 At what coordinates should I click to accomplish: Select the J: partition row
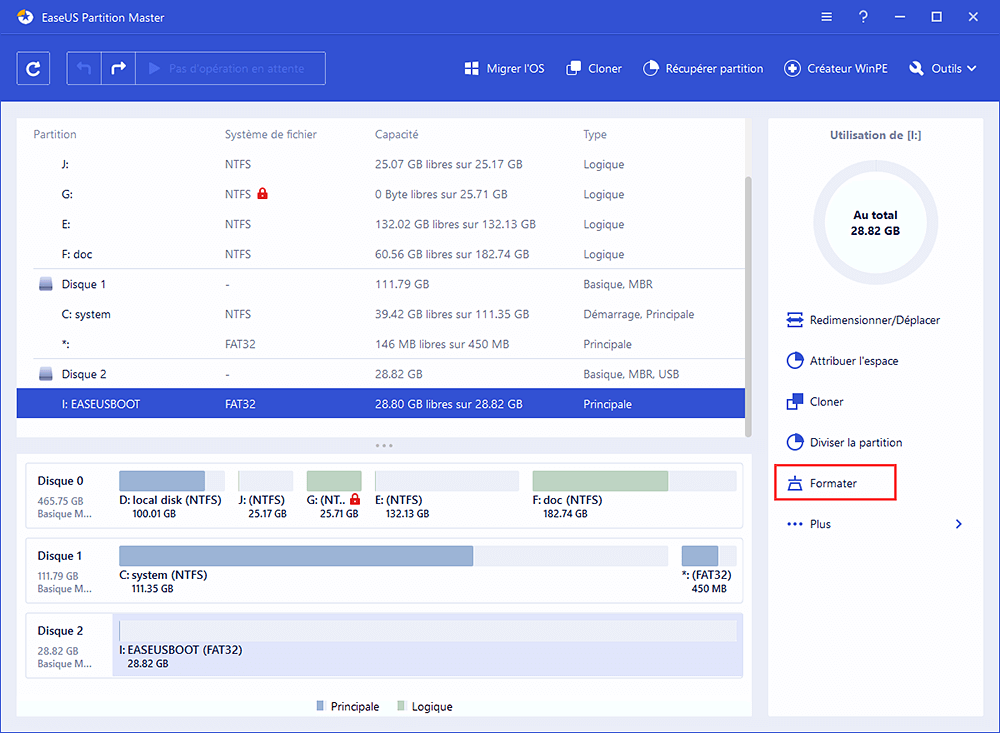(x=381, y=165)
